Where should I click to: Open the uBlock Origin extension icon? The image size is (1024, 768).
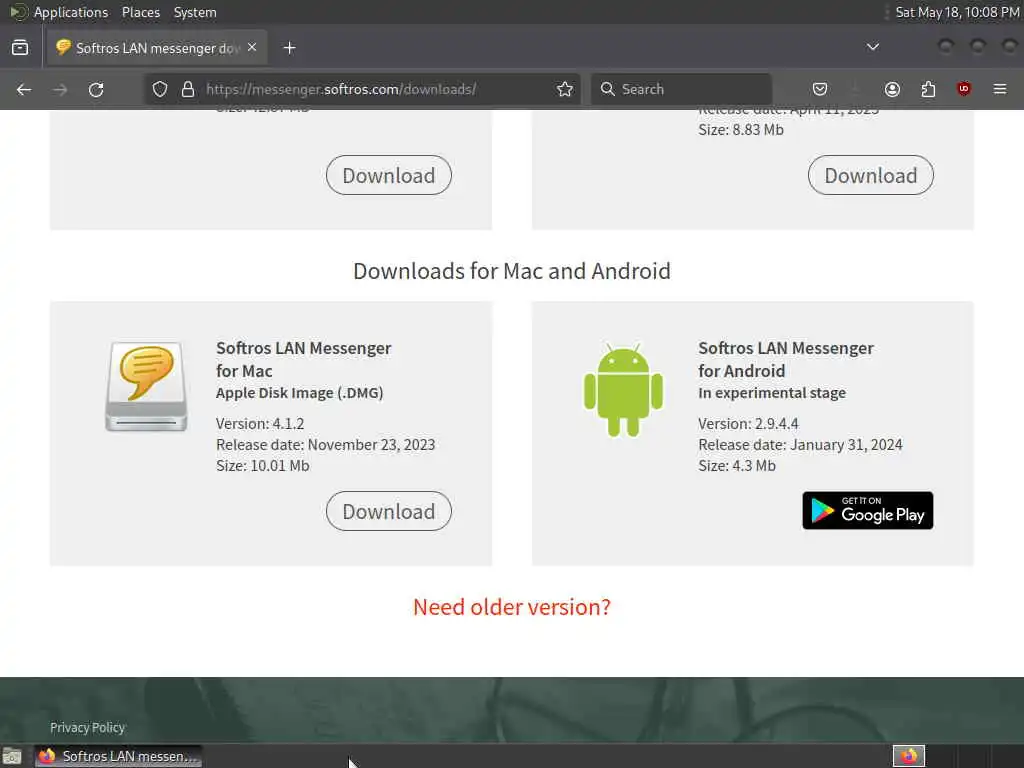(964, 89)
